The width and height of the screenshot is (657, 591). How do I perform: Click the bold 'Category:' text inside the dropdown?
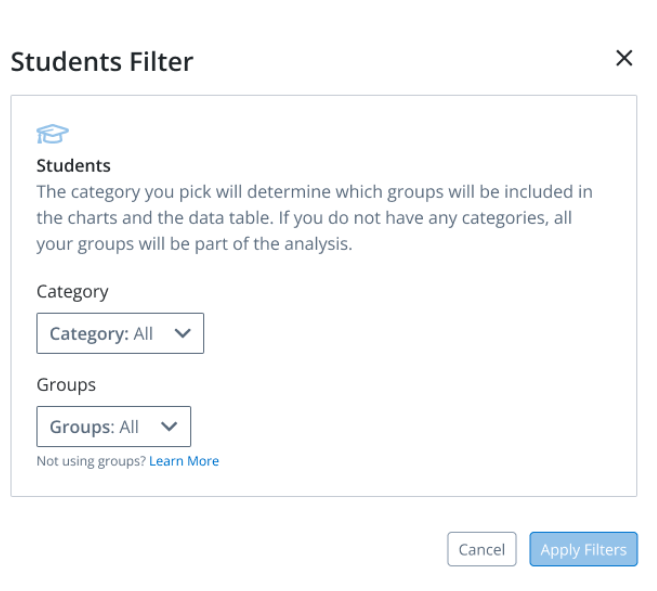(x=89, y=334)
